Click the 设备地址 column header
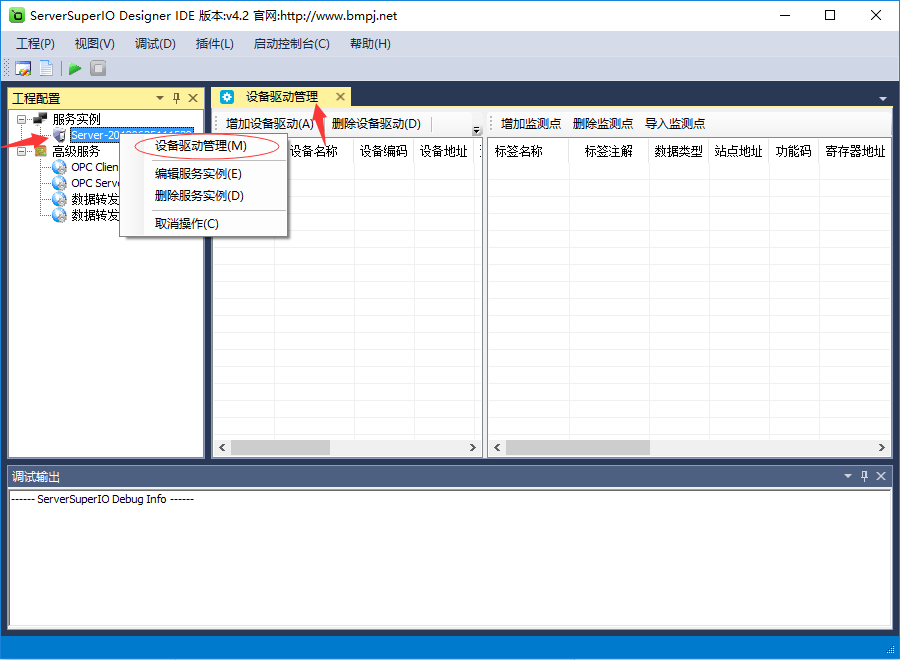 (x=444, y=152)
